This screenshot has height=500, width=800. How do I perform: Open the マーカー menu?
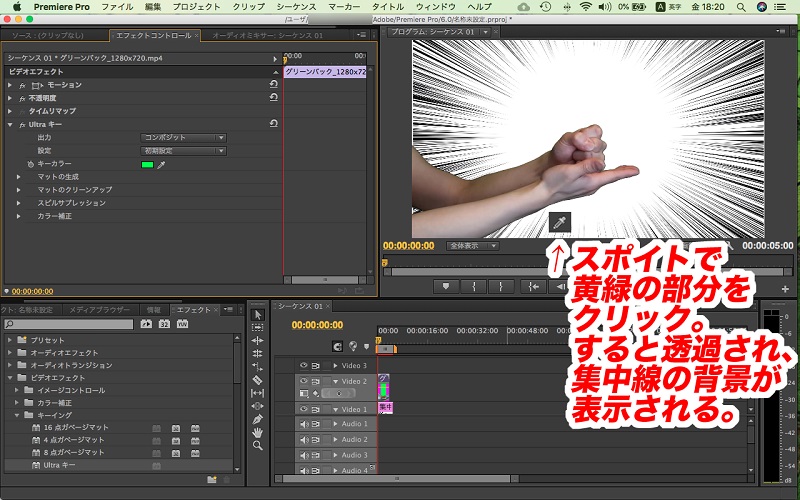click(344, 7)
